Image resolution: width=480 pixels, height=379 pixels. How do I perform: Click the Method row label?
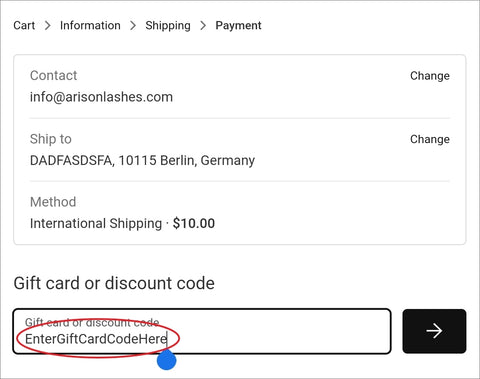click(53, 202)
